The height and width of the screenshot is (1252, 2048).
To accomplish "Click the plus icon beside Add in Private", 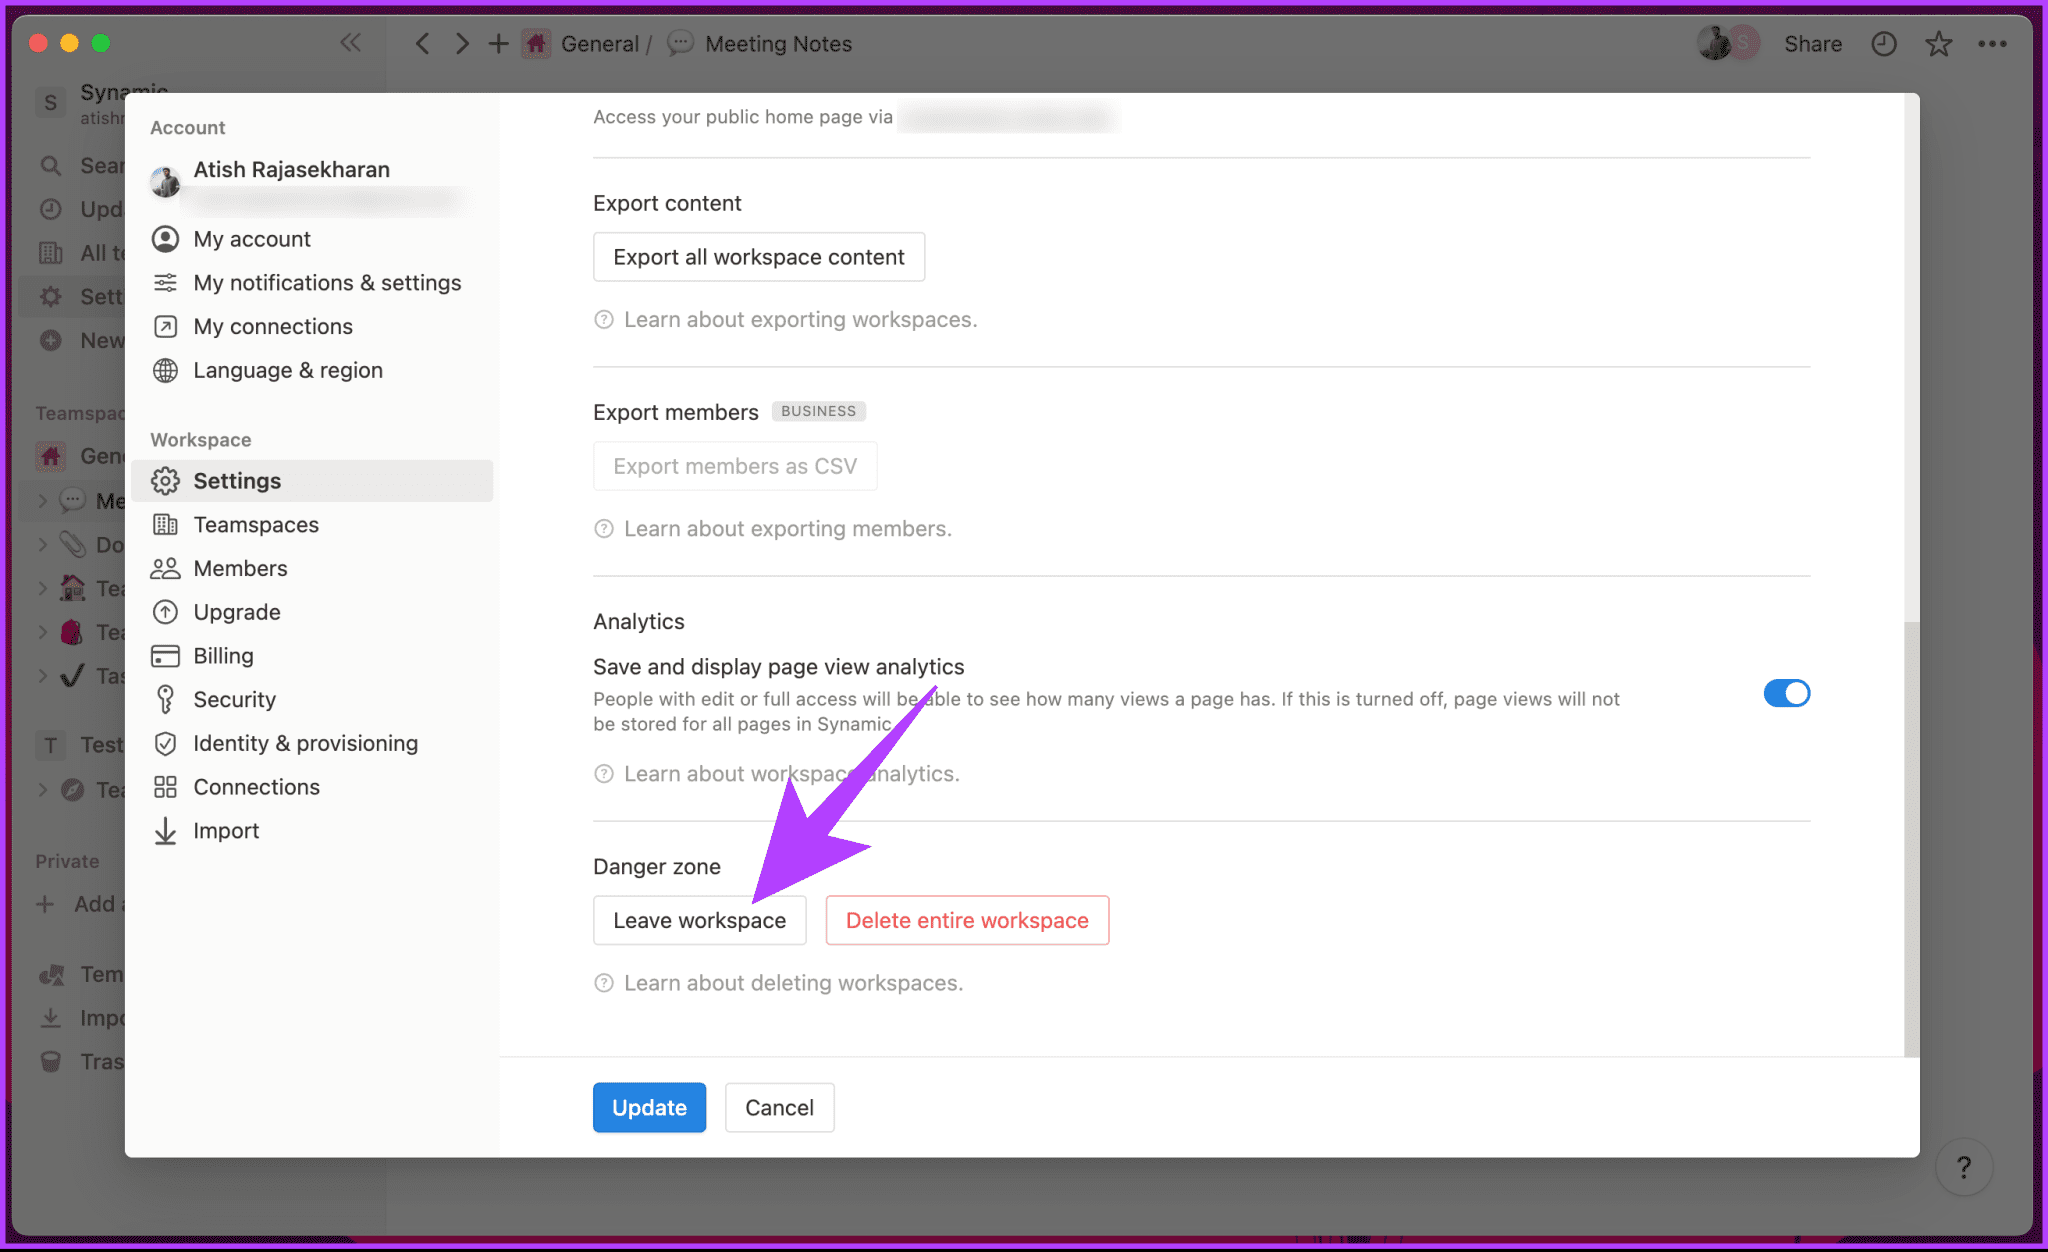I will pyautogui.click(x=45, y=904).
